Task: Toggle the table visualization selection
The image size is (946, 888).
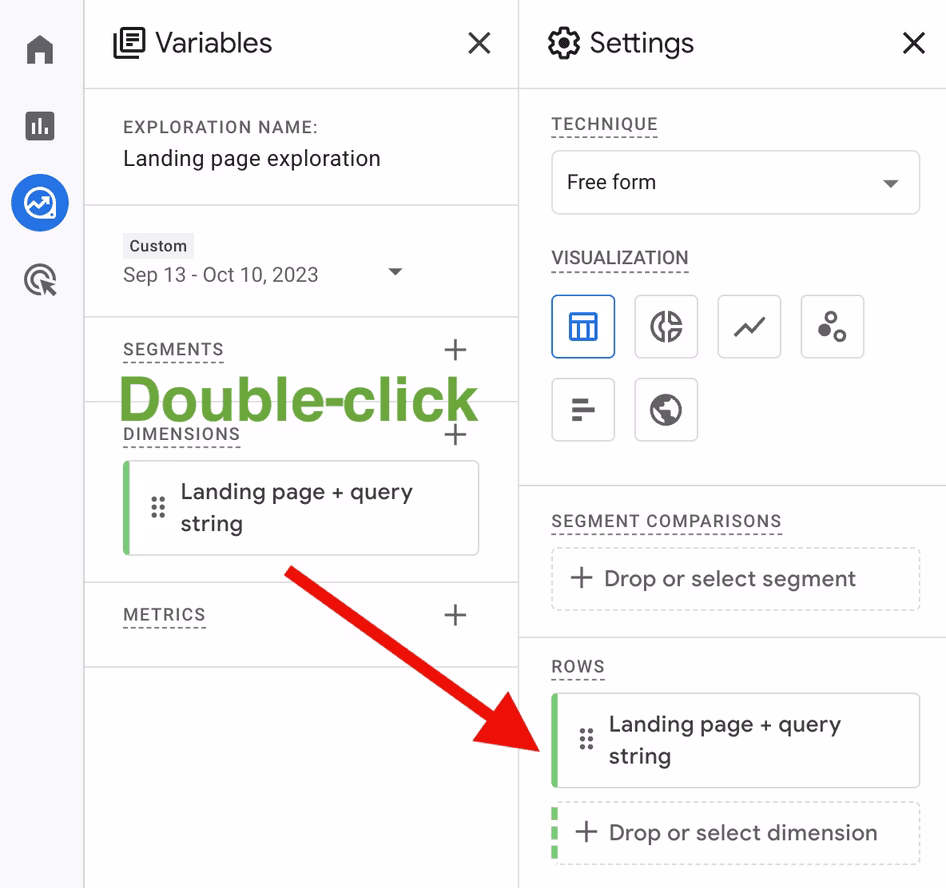Action: pos(583,327)
